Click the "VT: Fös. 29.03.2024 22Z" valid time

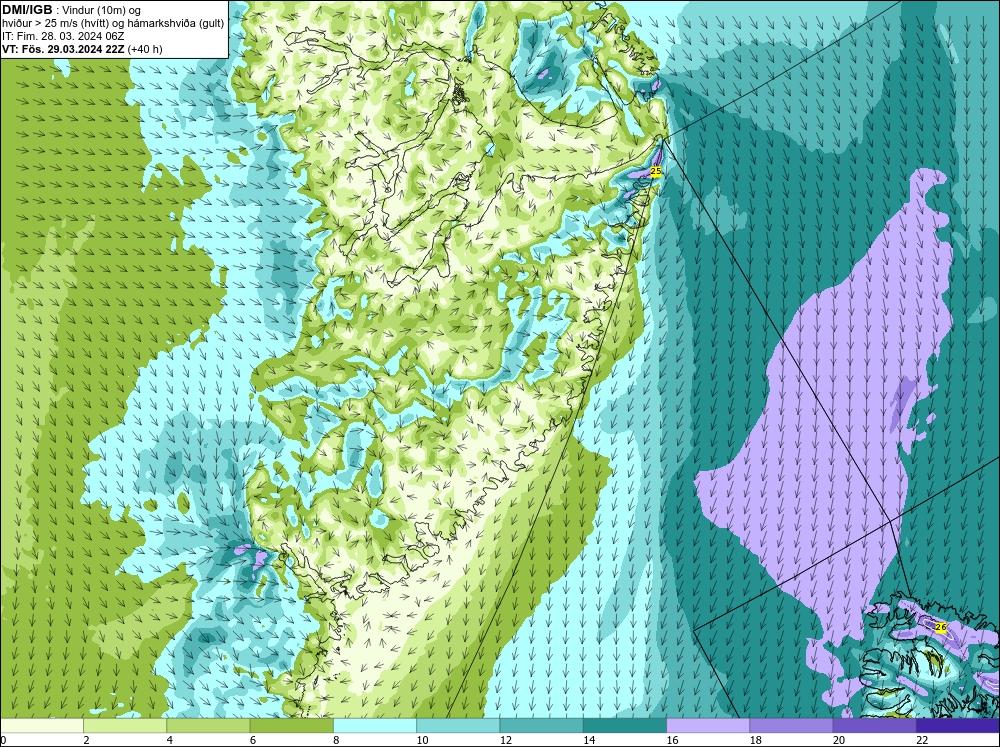tap(64, 49)
